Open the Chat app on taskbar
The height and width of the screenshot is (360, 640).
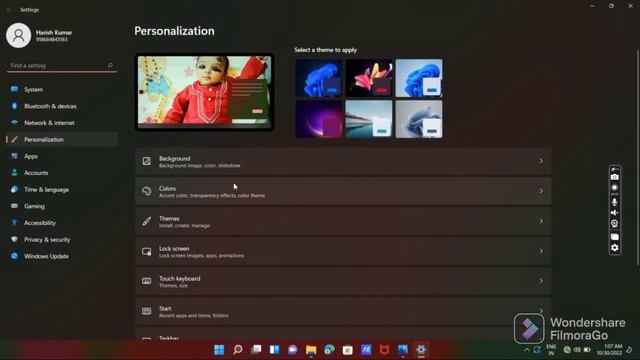click(x=293, y=350)
